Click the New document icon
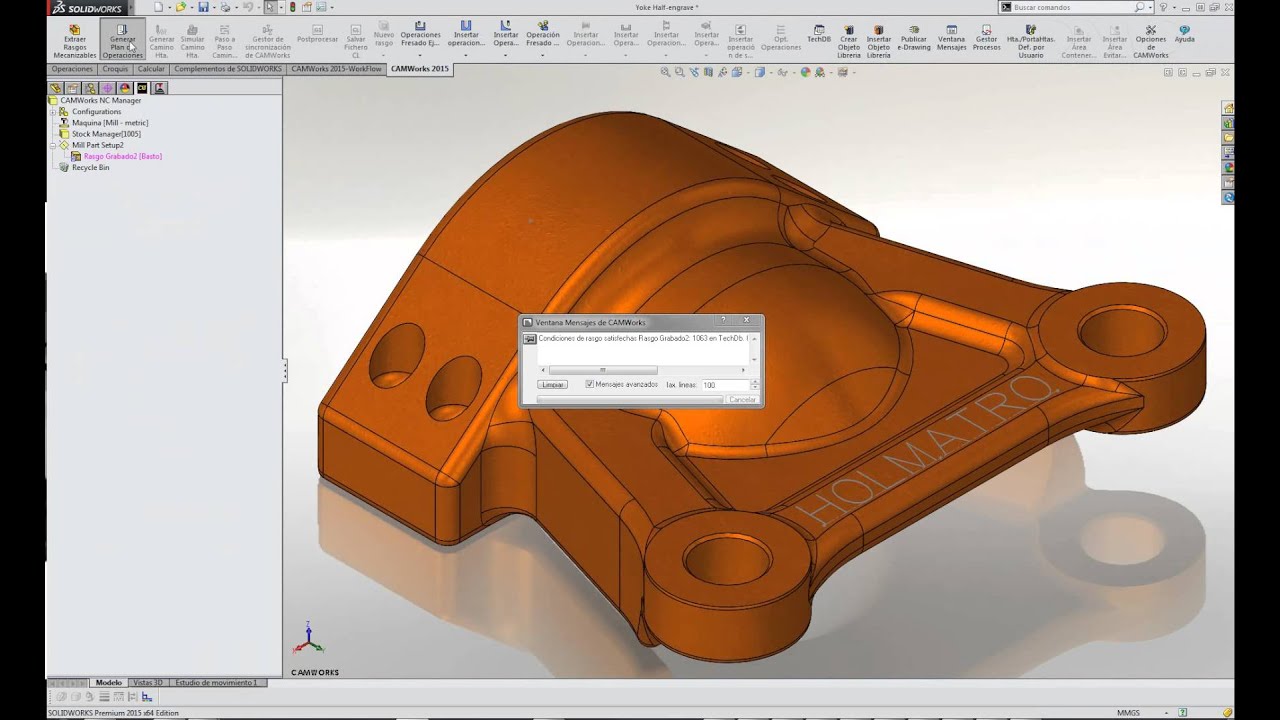 click(x=158, y=7)
